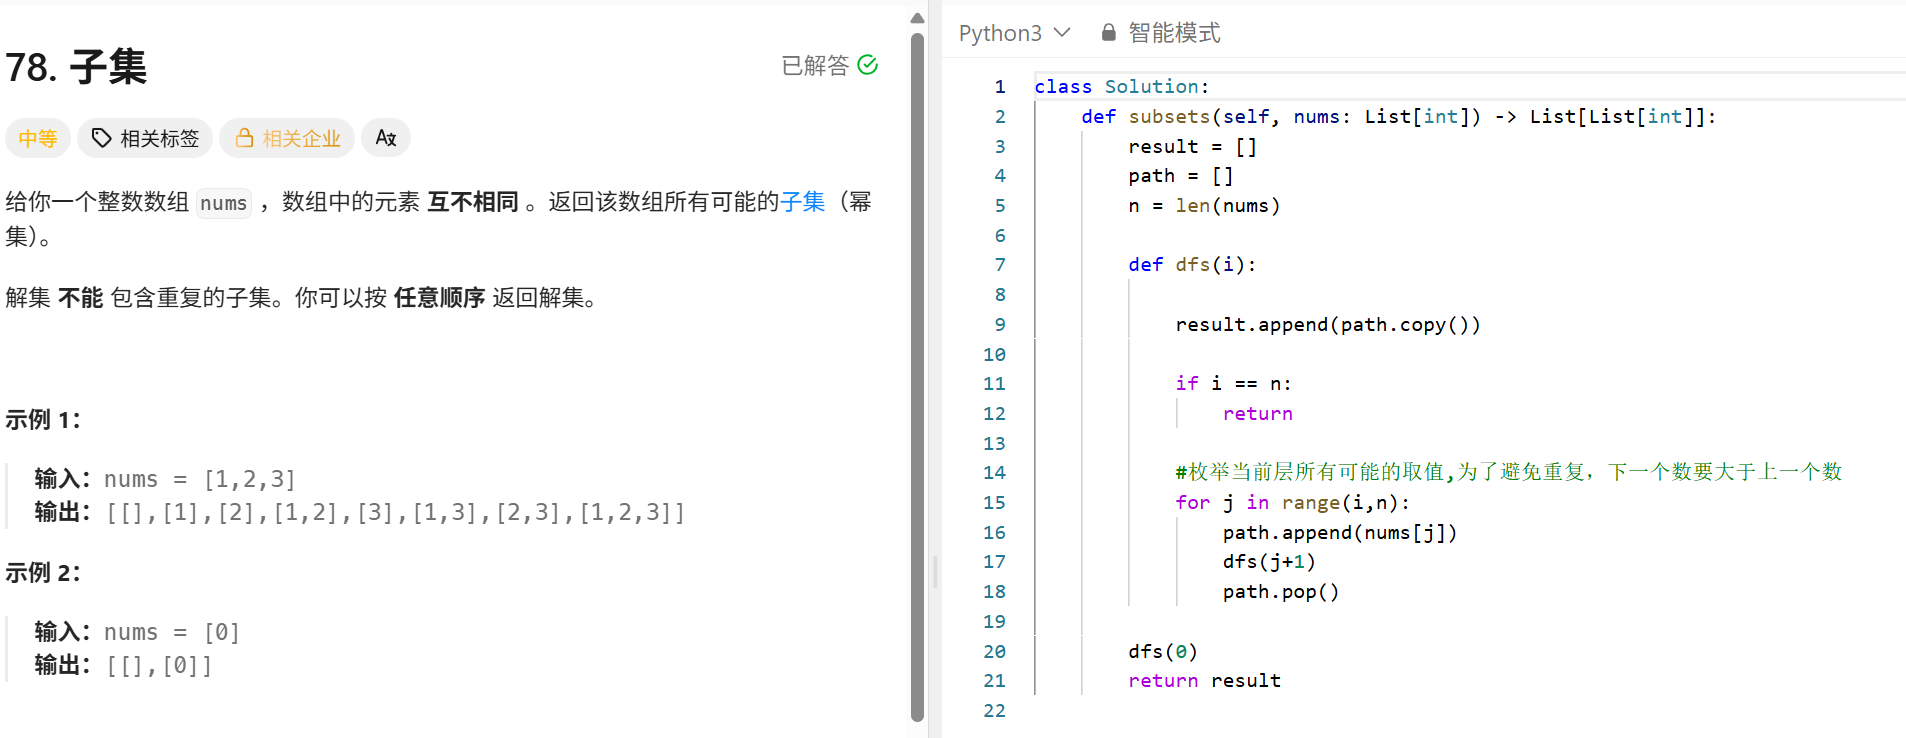
Task: Click line number 7 in editor gutter
Action: click(999, 265)
